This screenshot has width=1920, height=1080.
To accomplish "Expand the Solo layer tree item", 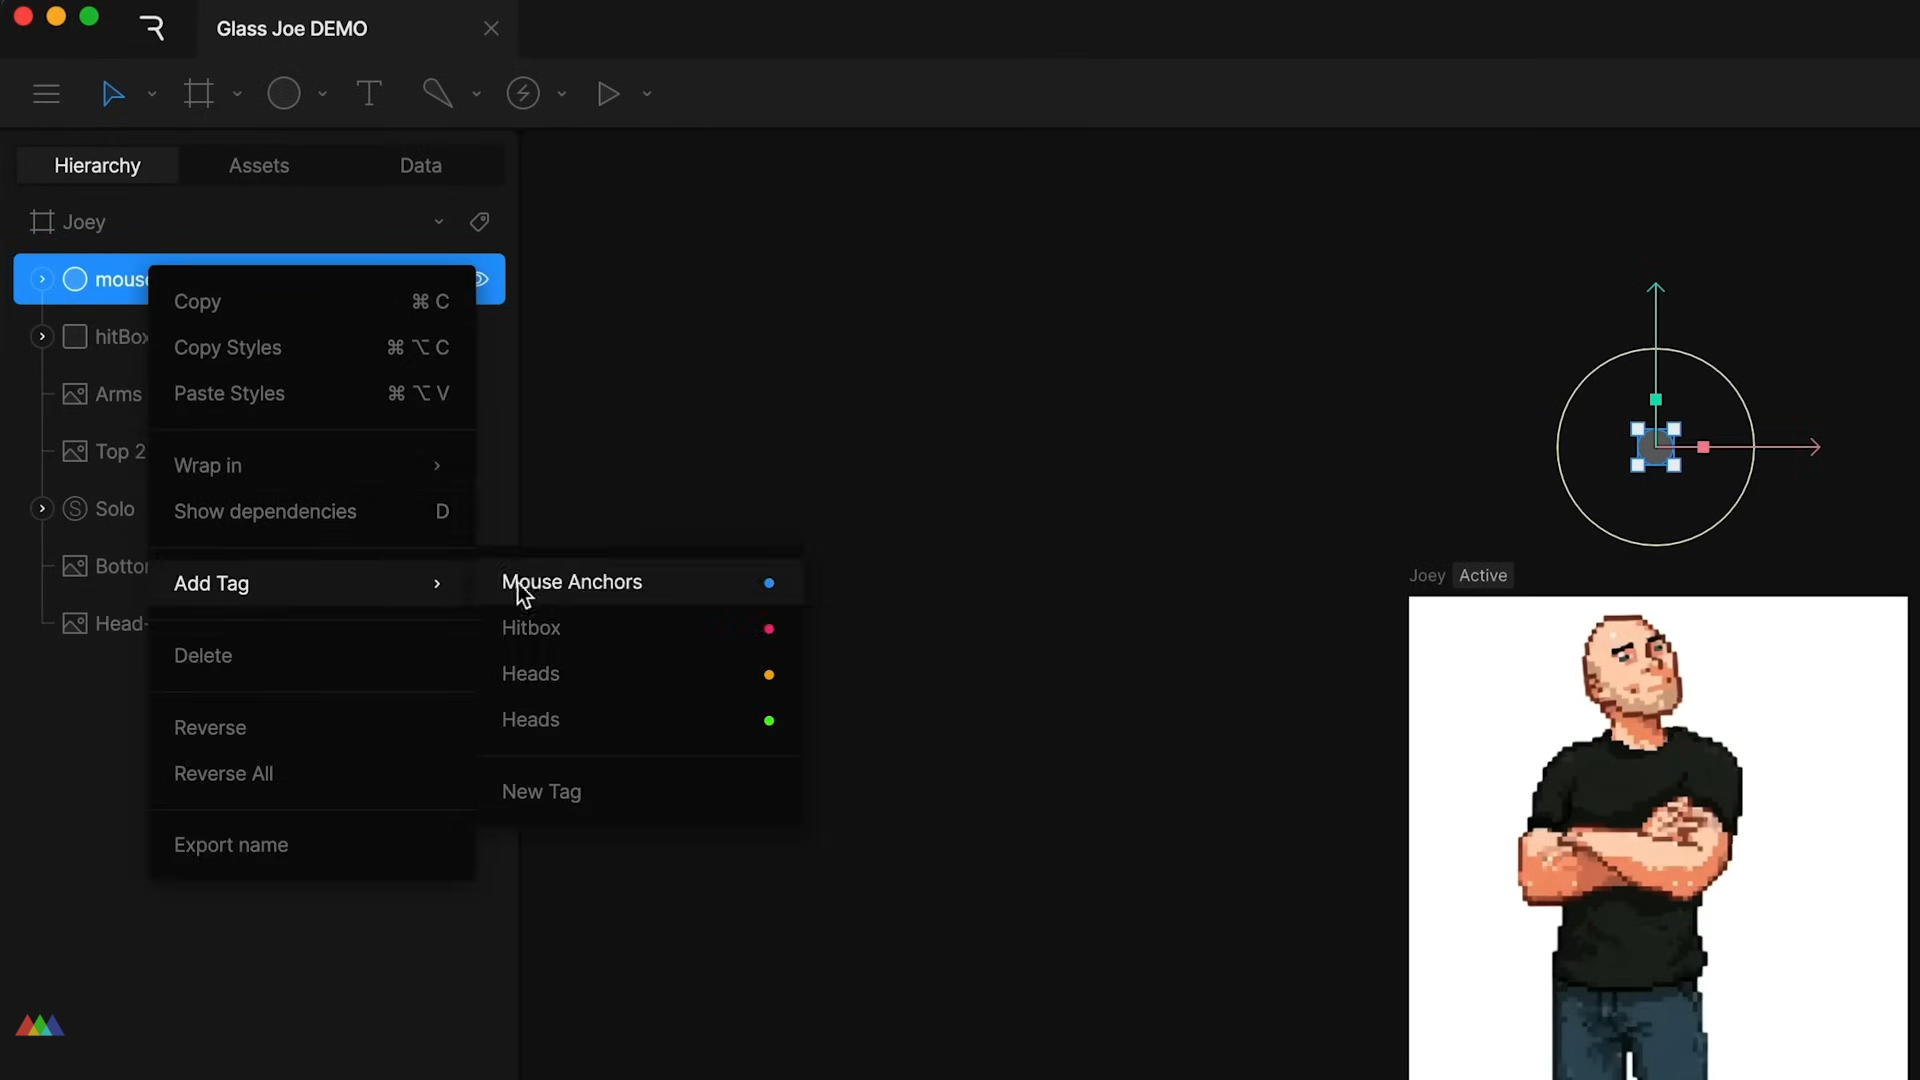I will point(42,509).
